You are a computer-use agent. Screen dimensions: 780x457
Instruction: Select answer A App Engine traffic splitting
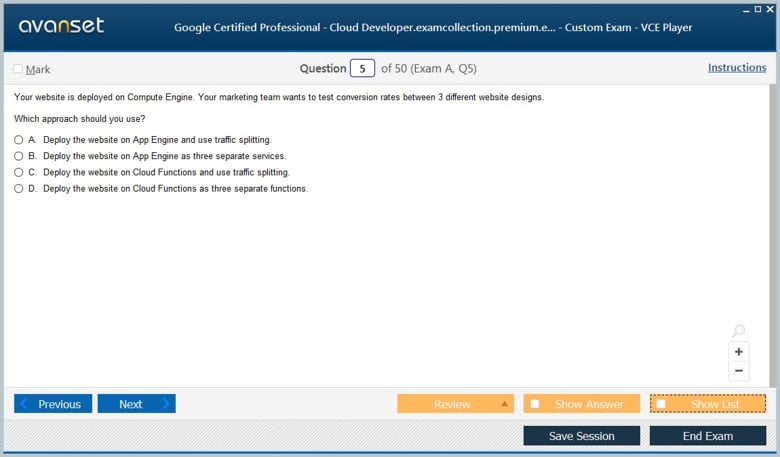tap(19, 140)
